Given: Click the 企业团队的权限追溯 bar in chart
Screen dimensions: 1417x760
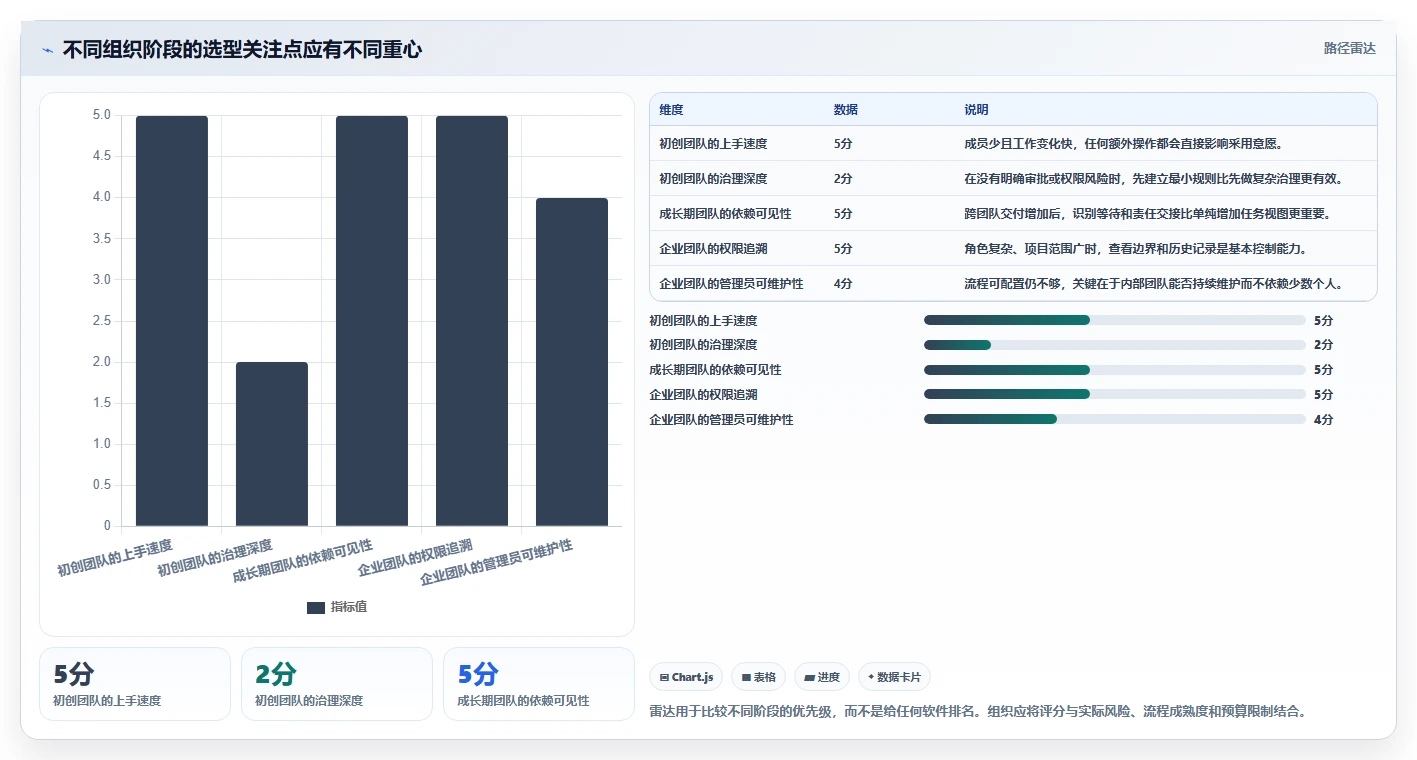Looking at the screenshot, I should pyautogui.click(x=472, y=321).
